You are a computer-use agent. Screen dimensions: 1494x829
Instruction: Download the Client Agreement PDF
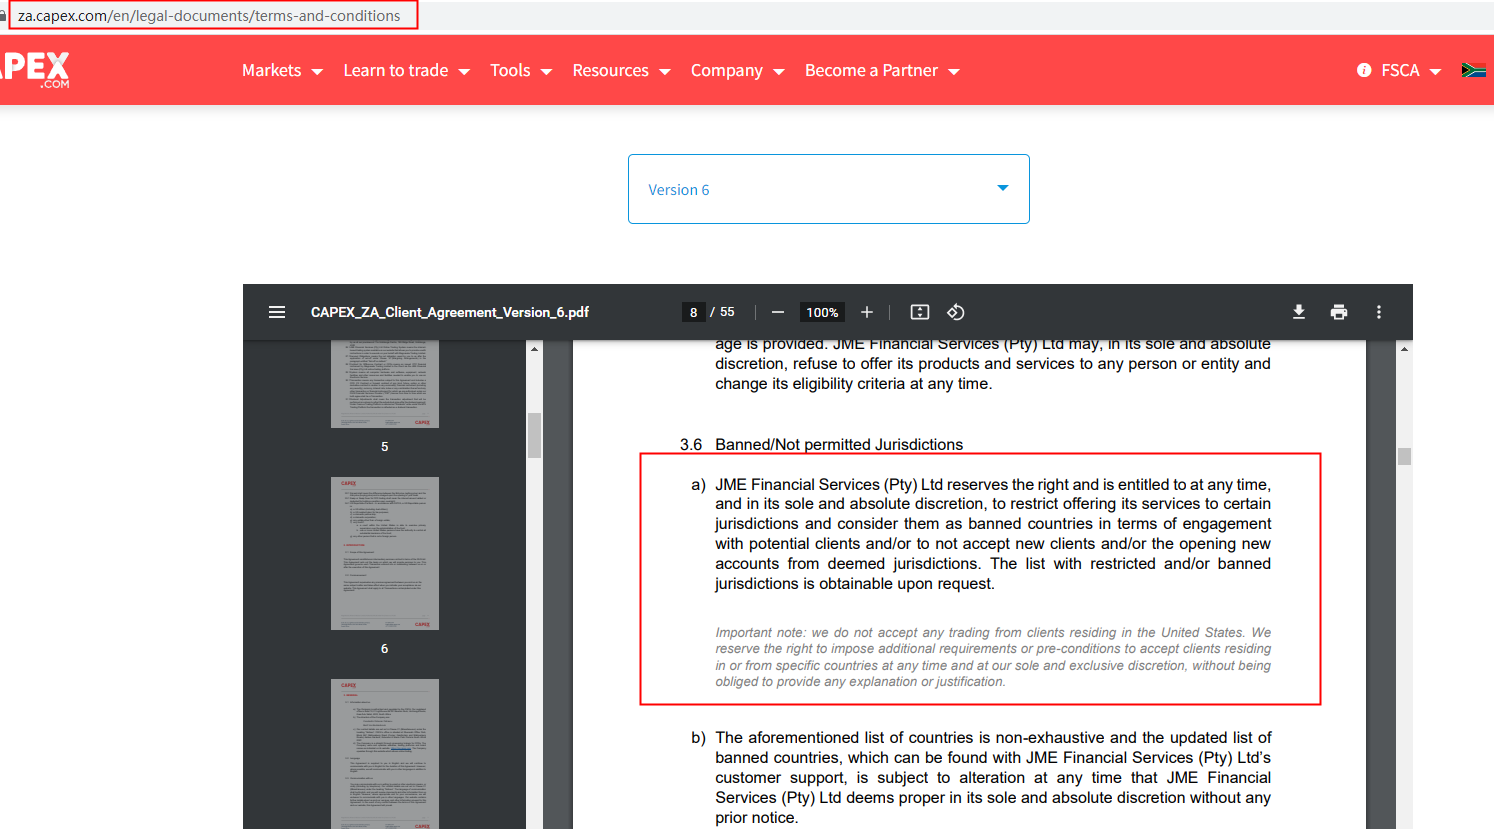click(1299, 312)
